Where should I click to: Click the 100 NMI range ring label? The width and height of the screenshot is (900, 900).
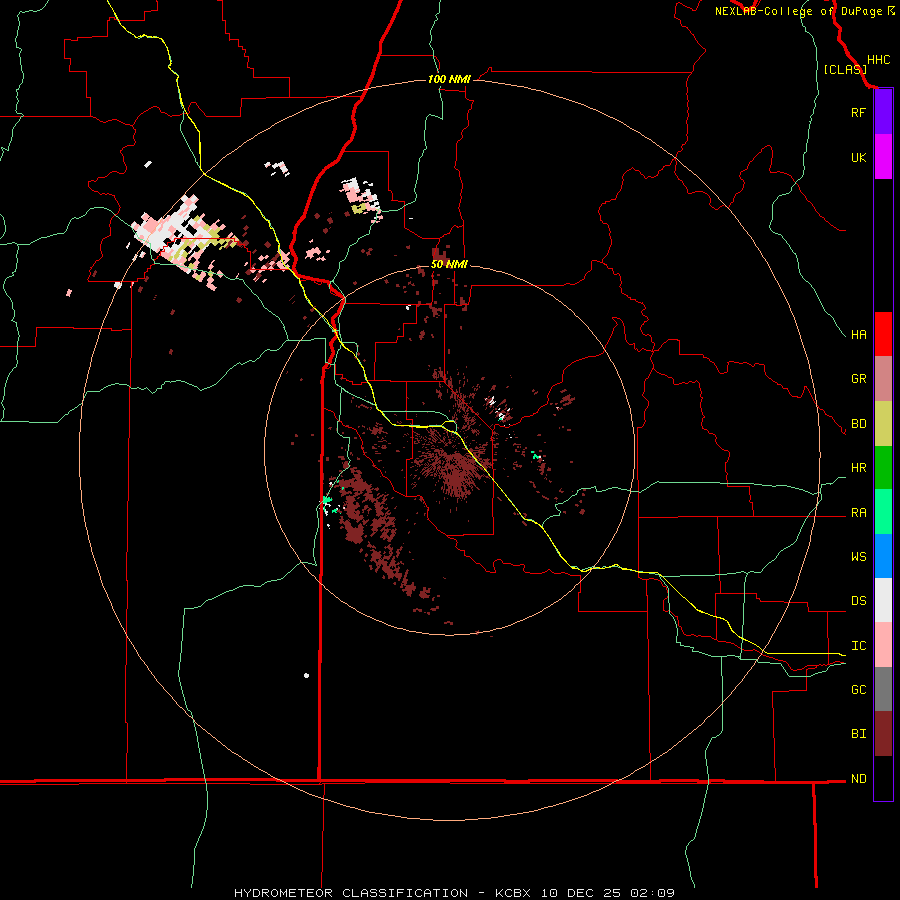[x=449, y=79]
